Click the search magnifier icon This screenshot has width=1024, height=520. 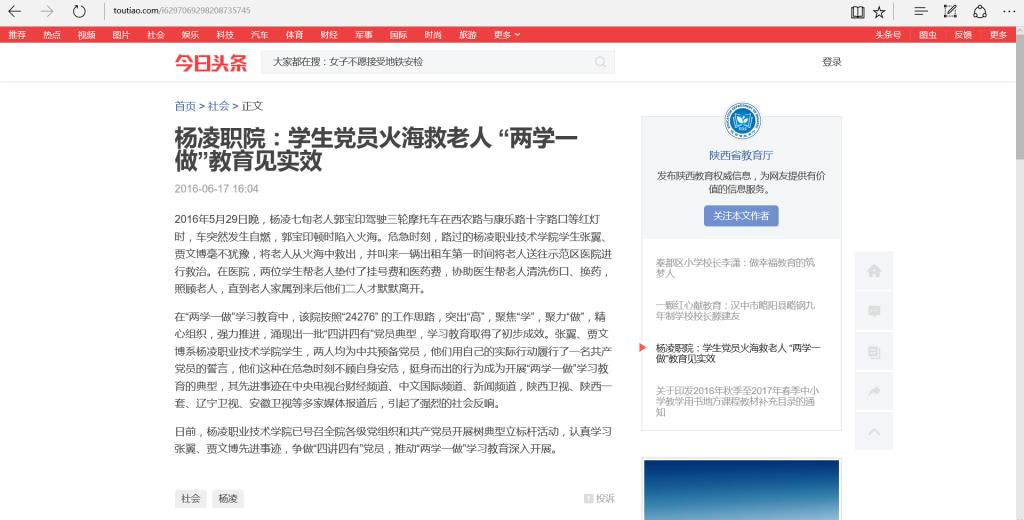pos(601,62)
